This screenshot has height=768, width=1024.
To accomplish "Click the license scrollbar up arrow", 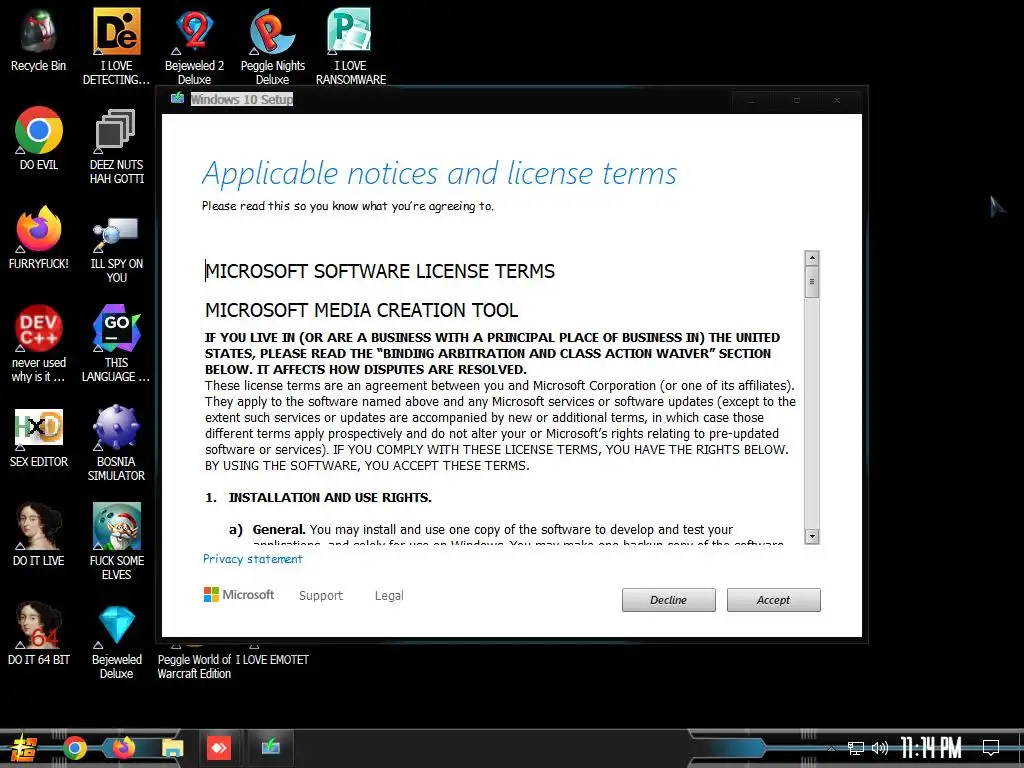I will point(812,257).
